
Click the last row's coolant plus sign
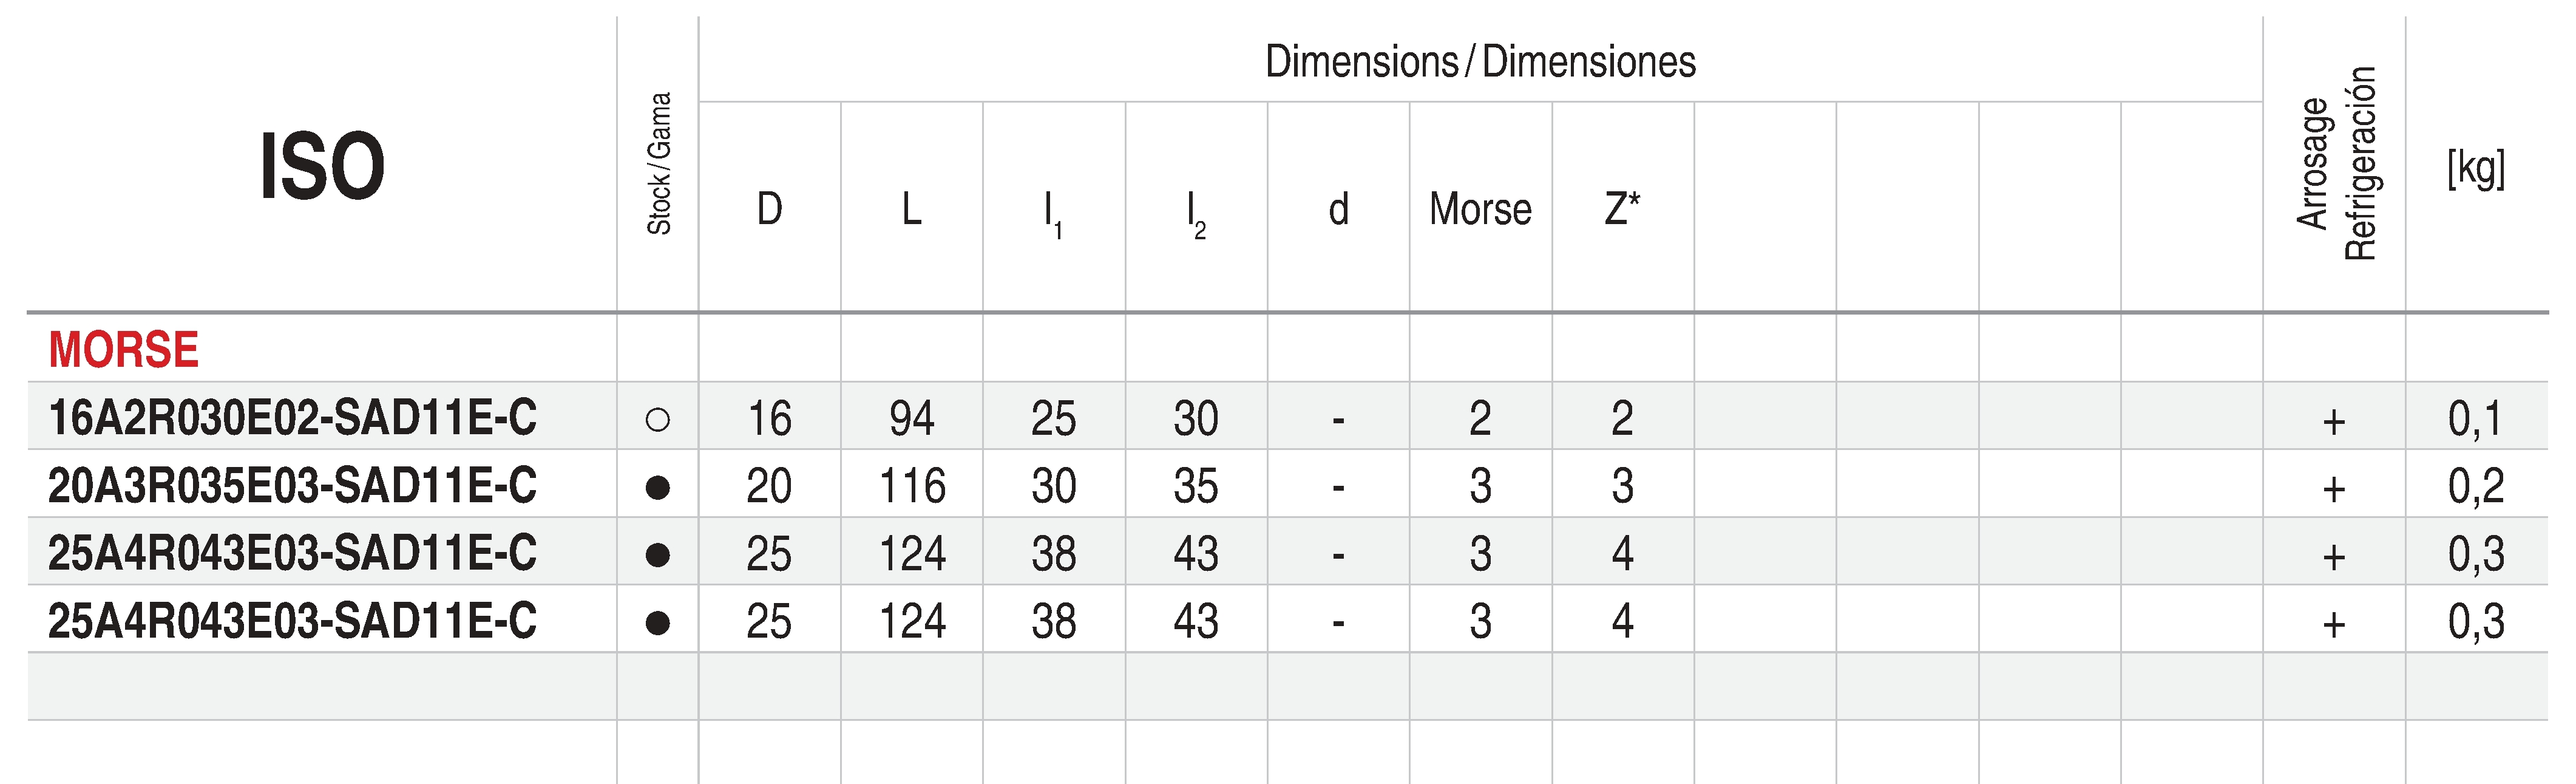click(2334, 625)
